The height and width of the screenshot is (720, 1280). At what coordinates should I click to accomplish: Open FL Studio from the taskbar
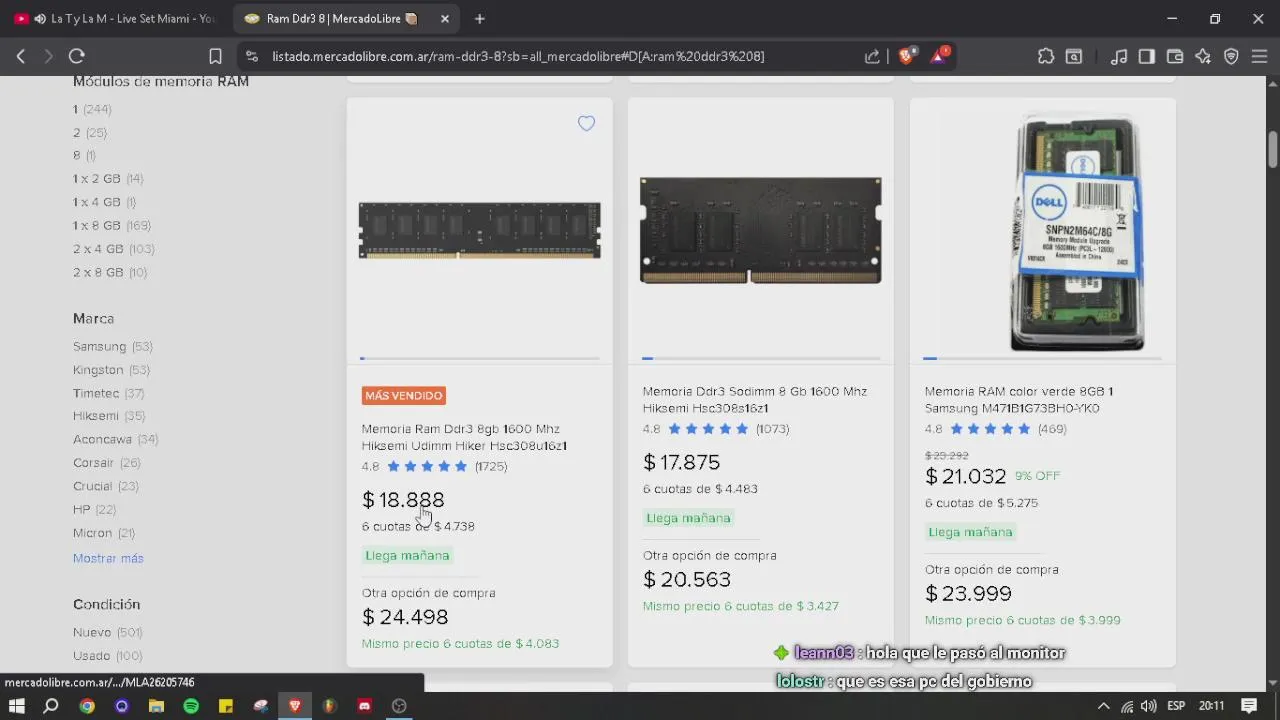click(329, 706)
